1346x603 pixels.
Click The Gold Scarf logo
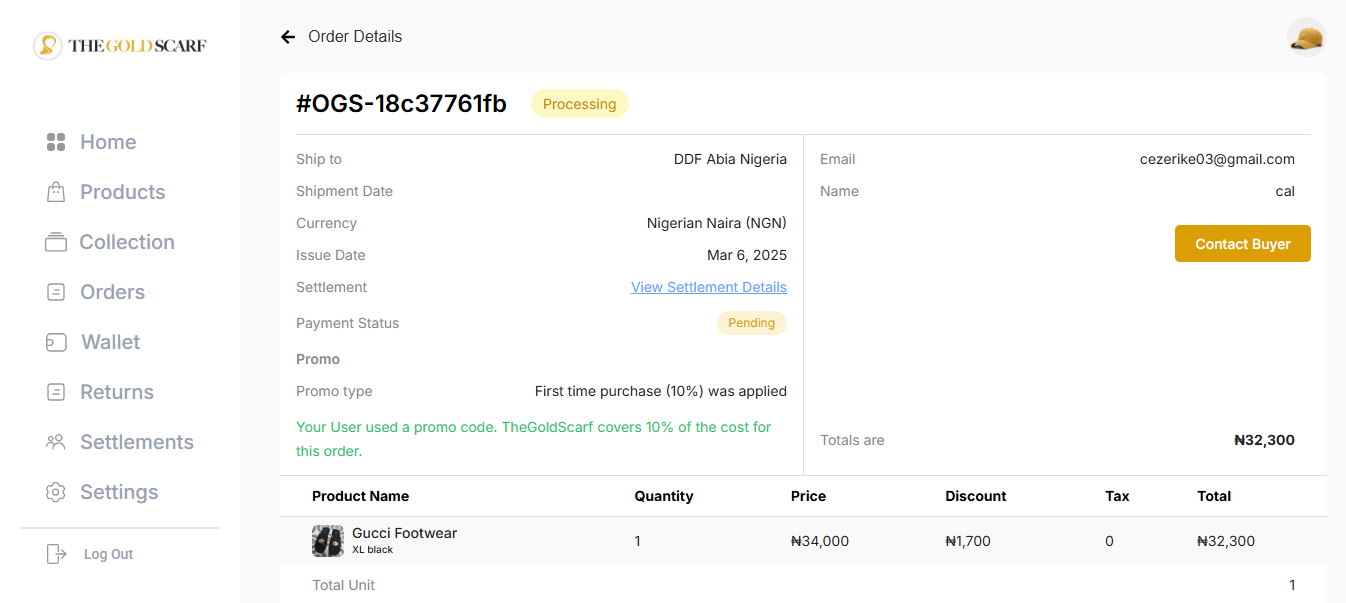click(x=120, y=45)
